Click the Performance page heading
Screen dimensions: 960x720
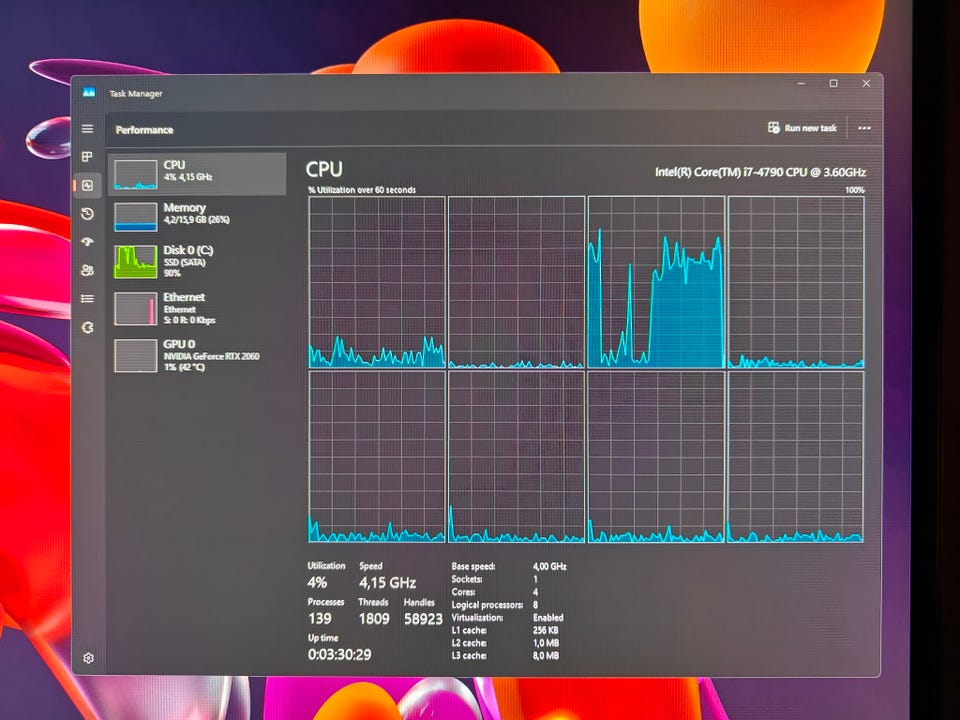pos(144,130)
